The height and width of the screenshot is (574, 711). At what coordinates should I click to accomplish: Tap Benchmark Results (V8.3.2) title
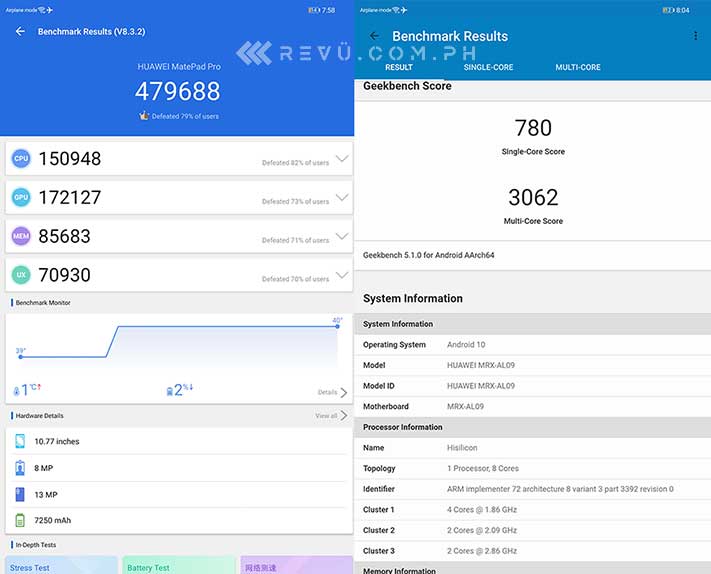click(x=91, y=31)
